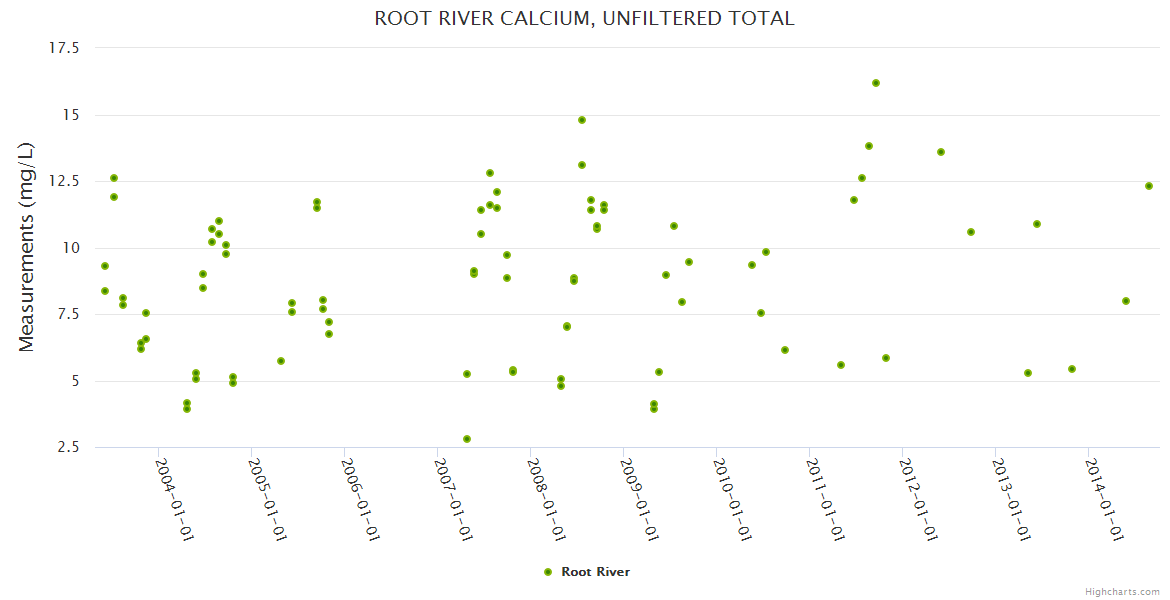Click the 2004-01-01 x-axis label
Image resolution: width=1170 pixels, height=600 pixels.
pos(173,498)
